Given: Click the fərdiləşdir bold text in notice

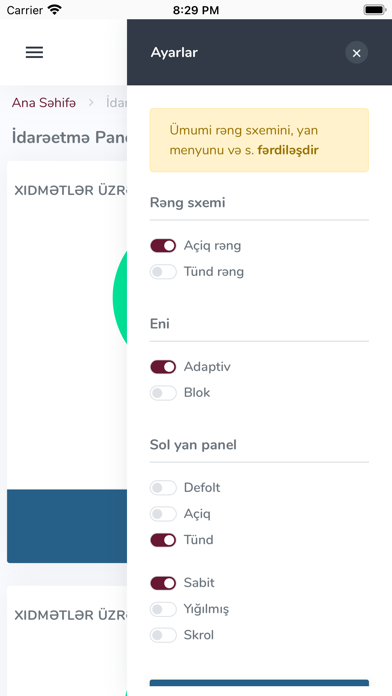Looking at the screenshot, I should pyautogui.click(x=288, y=150).
